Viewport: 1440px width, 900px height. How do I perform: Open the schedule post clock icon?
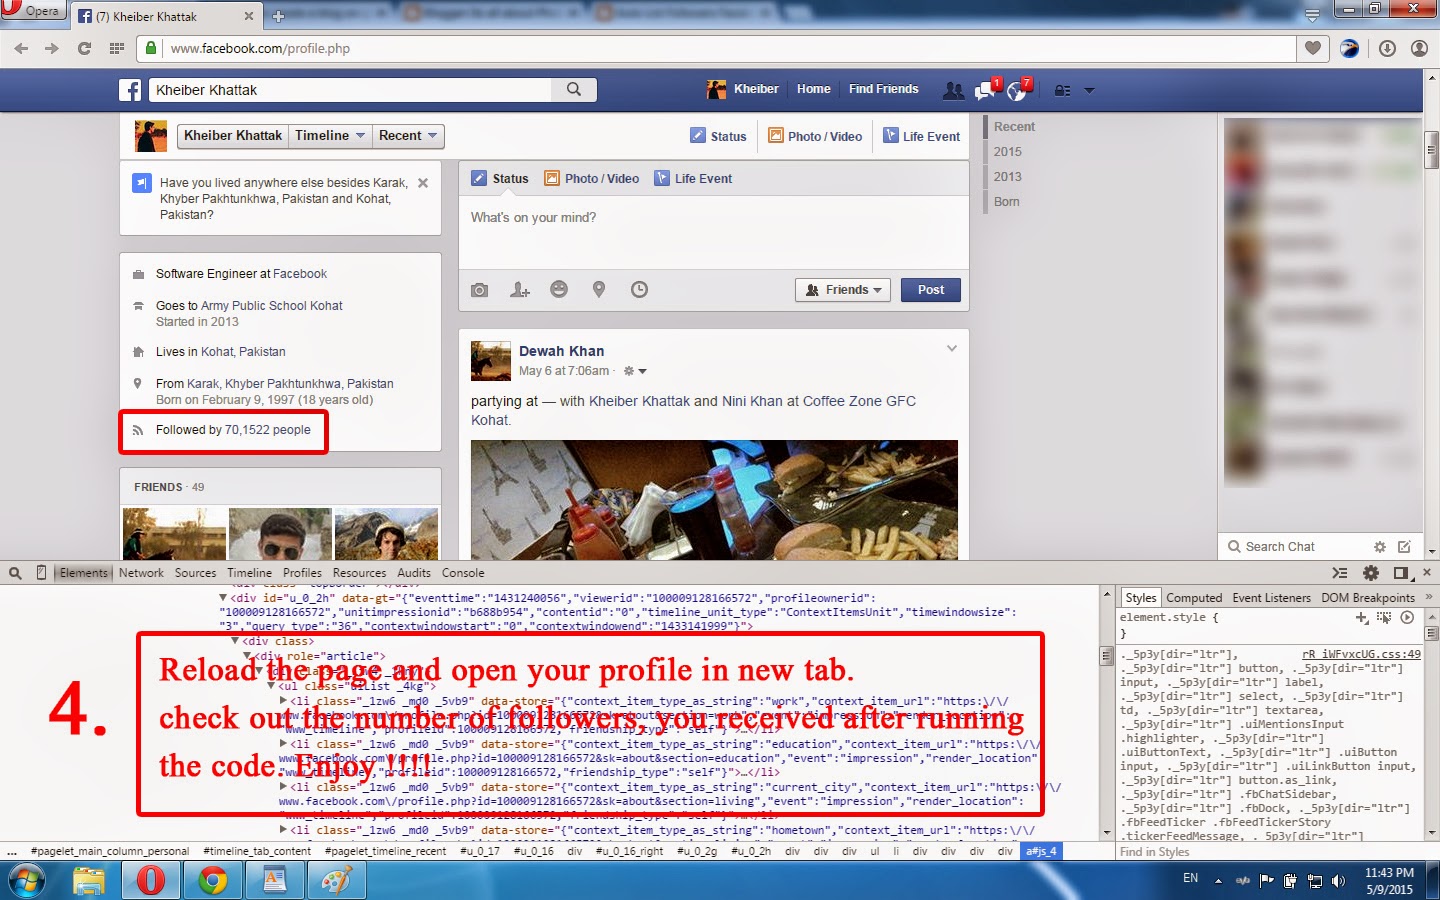[x=639, y=290]
